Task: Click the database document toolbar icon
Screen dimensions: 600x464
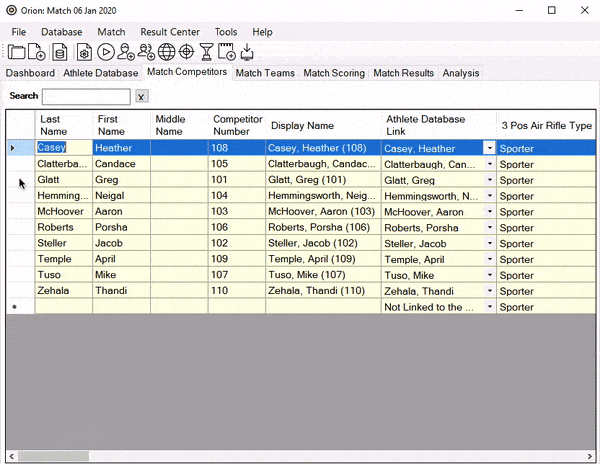Action: pos(60,52)
